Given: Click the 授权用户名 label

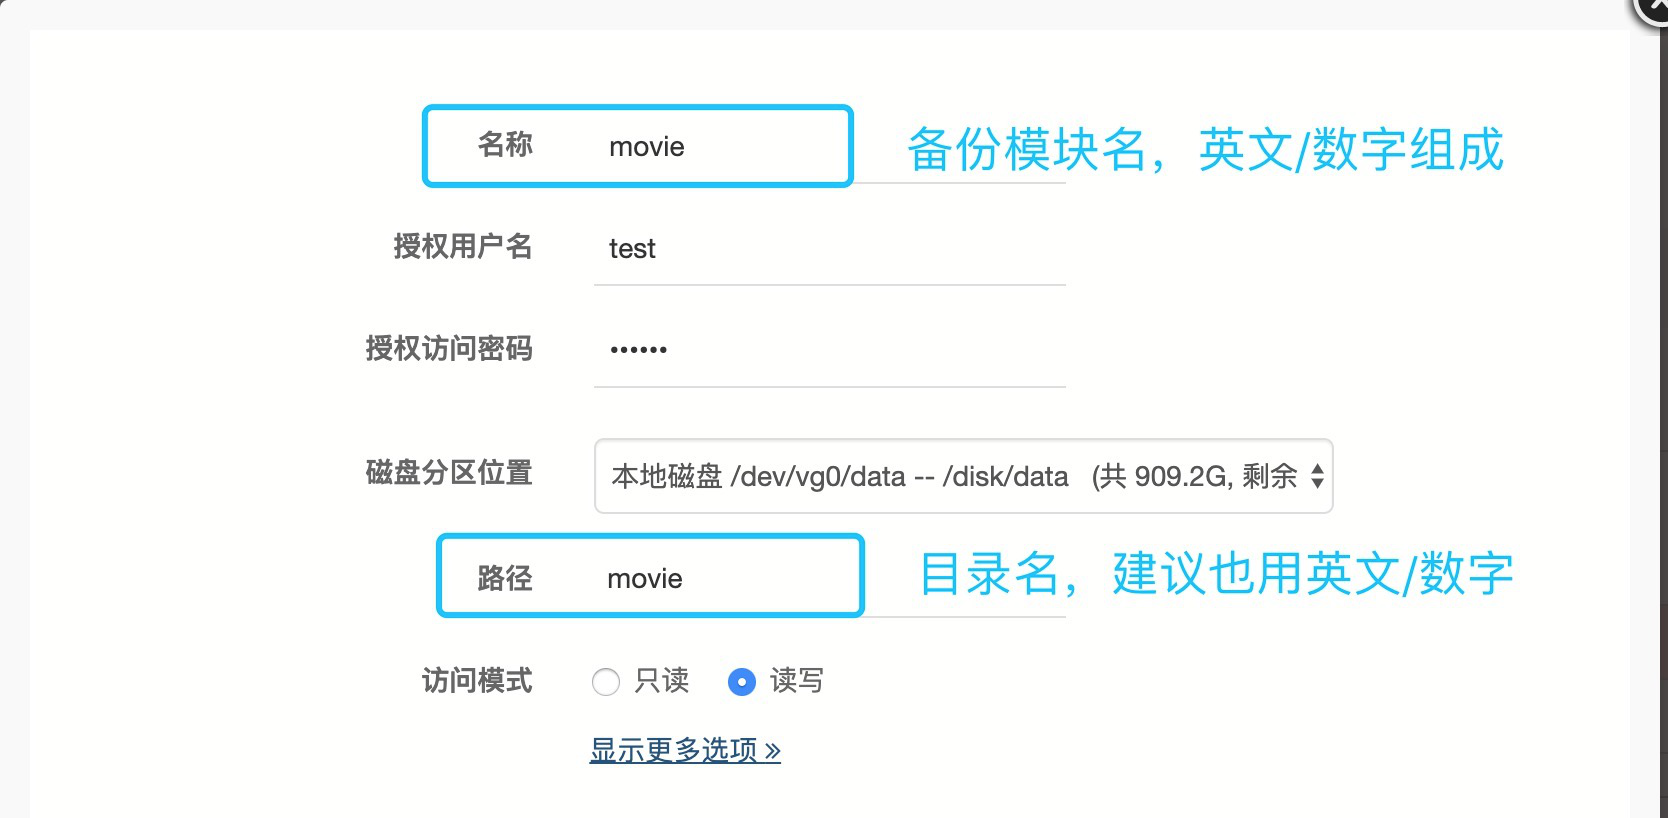Looking at the screenshot, I should [463, 246].
